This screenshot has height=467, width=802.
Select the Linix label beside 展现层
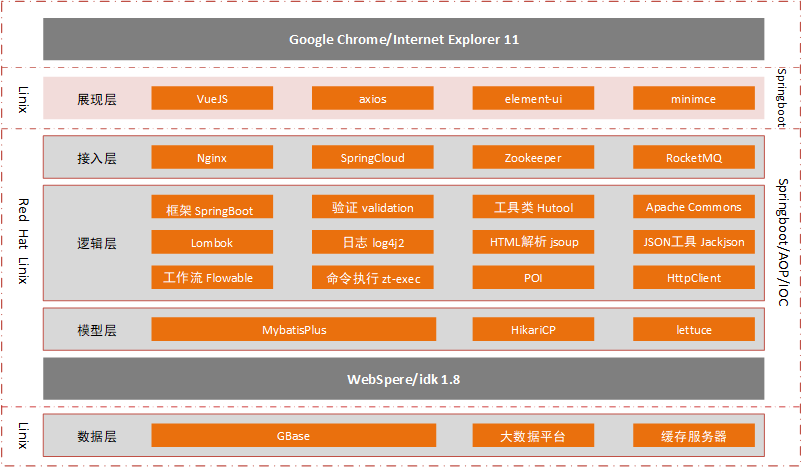[x=23, y=99]
